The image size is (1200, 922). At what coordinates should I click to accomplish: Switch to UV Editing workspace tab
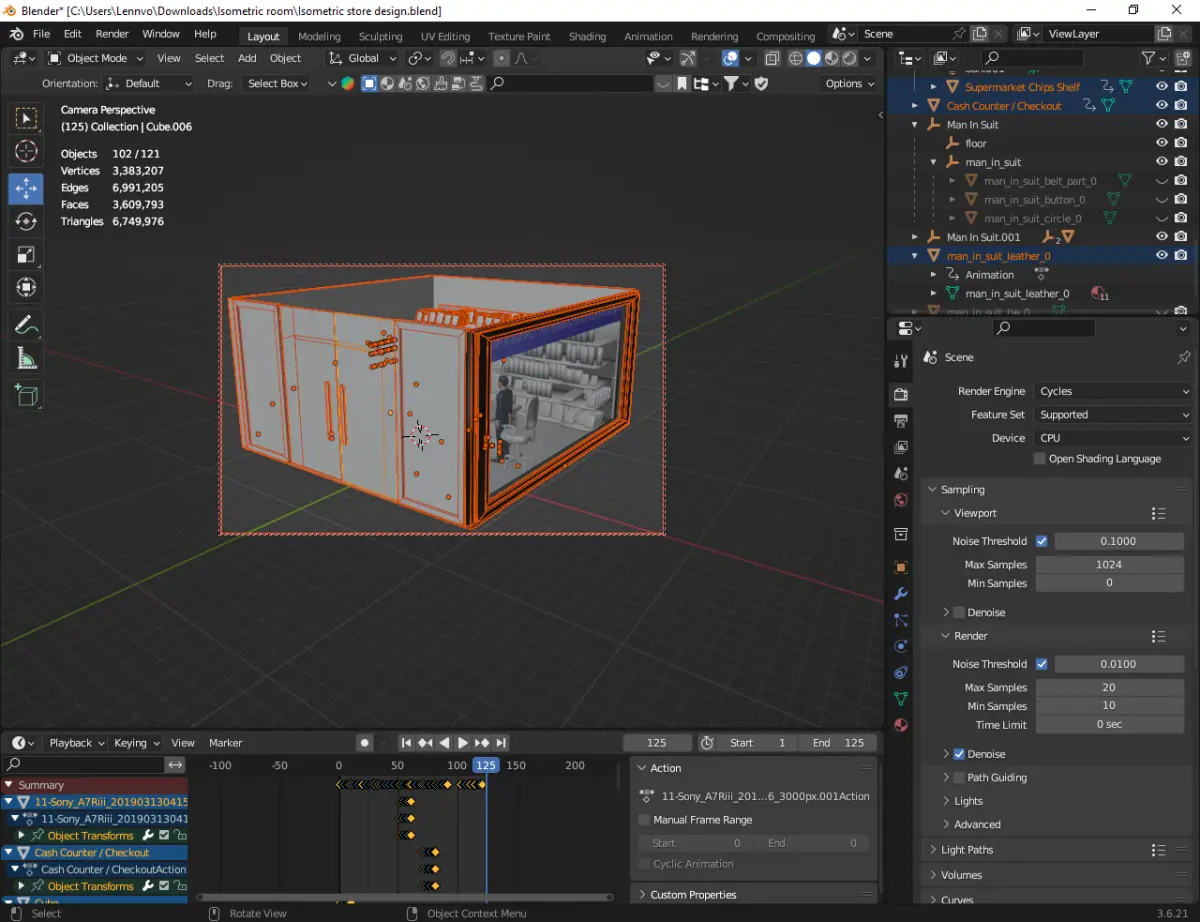(445, 36)
